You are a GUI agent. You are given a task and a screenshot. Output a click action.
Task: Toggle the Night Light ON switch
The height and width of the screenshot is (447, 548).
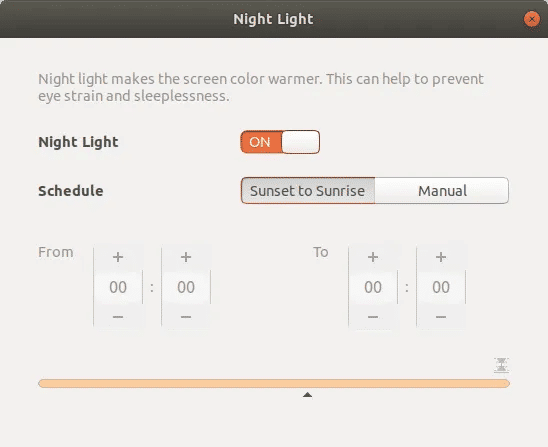pyautogui.click(x=280, y=142)
